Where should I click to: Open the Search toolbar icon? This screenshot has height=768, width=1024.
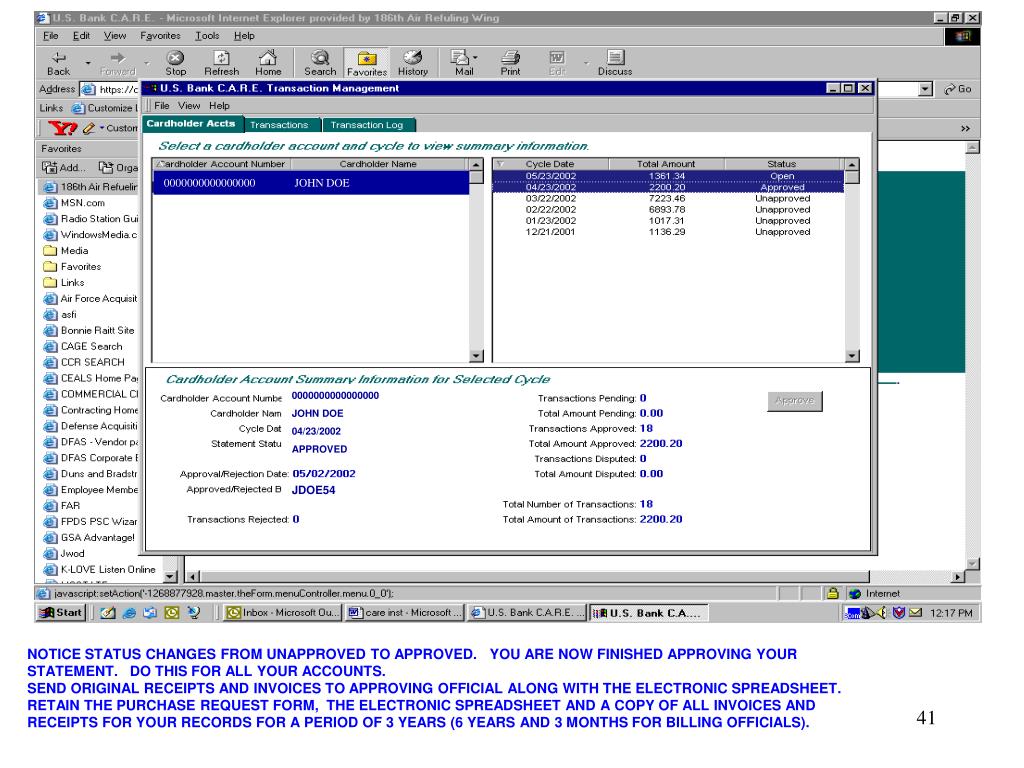[x=320, y=63]
